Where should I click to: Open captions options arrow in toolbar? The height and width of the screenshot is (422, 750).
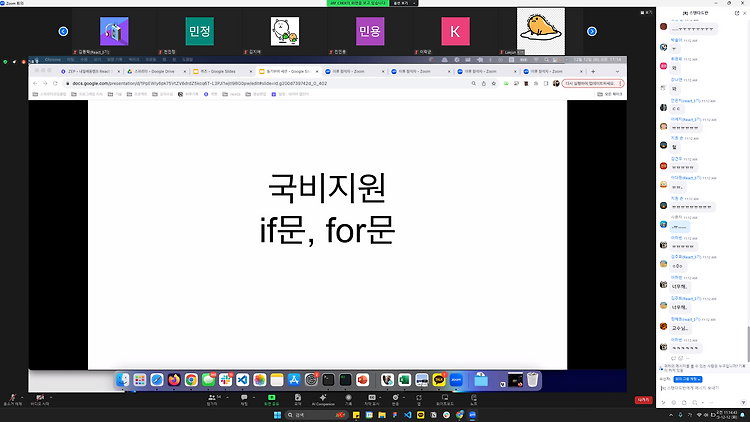pyautogui.click(x=380, y=397)
